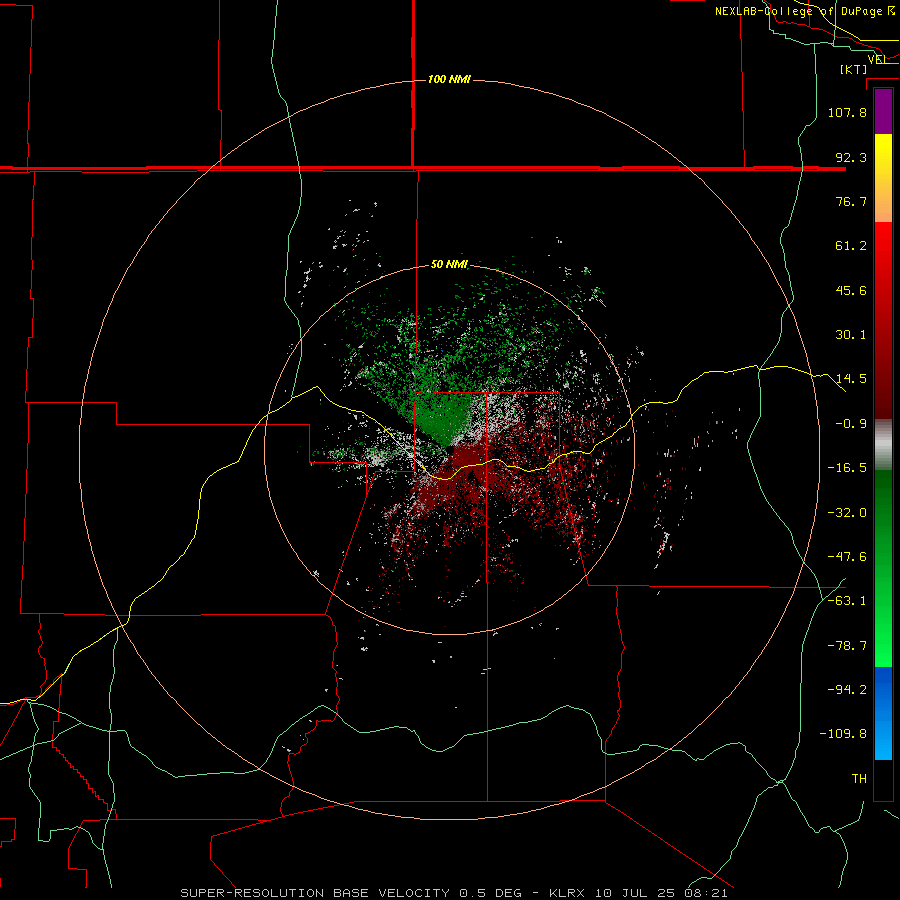Click the yellow-orange segment of color bar
This screenshot has width=900, height=900.
883,178
